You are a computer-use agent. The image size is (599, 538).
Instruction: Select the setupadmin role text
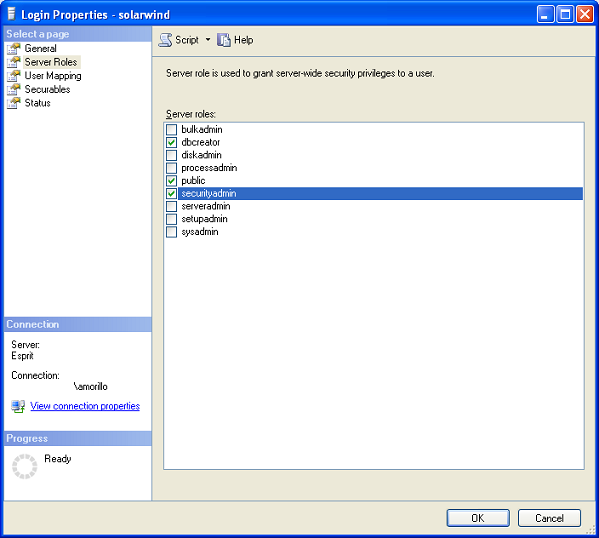click(x=204, y=219)
